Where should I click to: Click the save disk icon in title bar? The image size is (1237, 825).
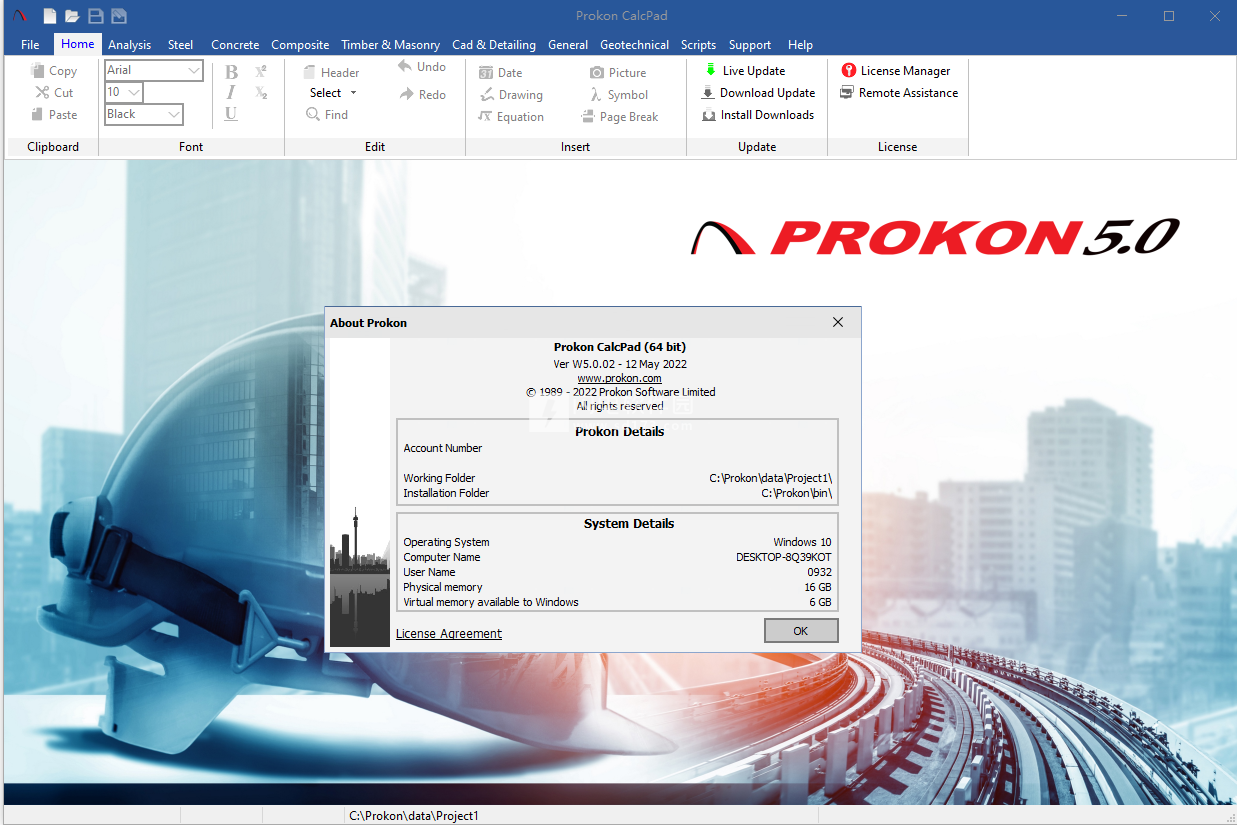[96, 16]
